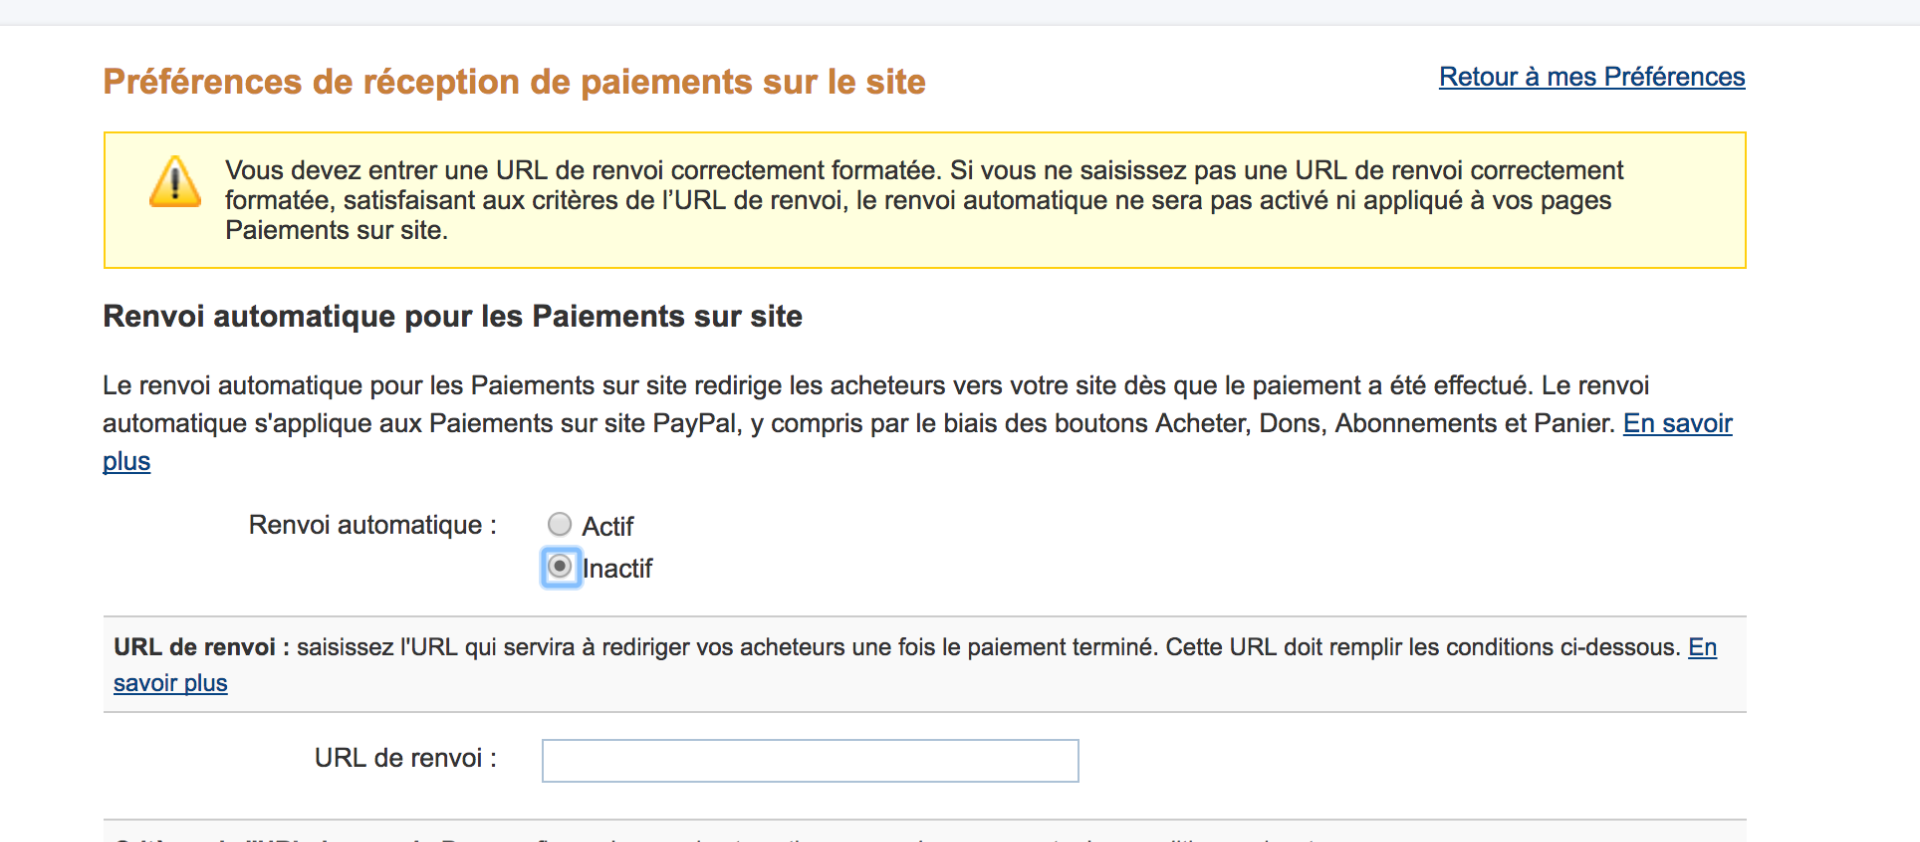The height and width of the screenshot is (842, 1920).
Task: Click the word PayPal in the description
Action: [694, 424]
